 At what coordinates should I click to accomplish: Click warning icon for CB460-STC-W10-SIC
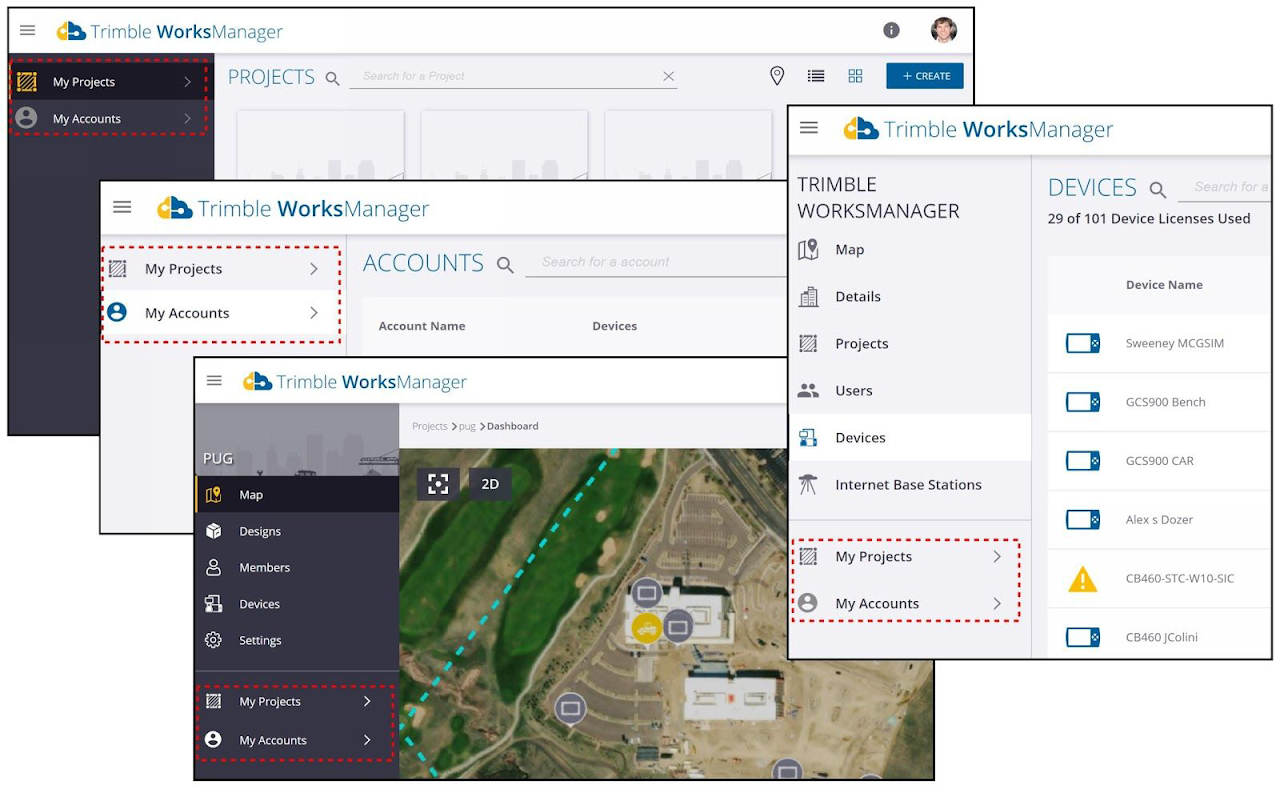(x=1083, y=579)
